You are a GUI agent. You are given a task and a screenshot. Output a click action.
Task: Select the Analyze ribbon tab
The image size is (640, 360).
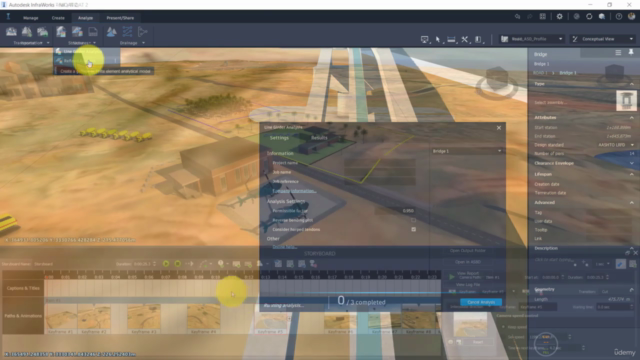click(85, 18)
